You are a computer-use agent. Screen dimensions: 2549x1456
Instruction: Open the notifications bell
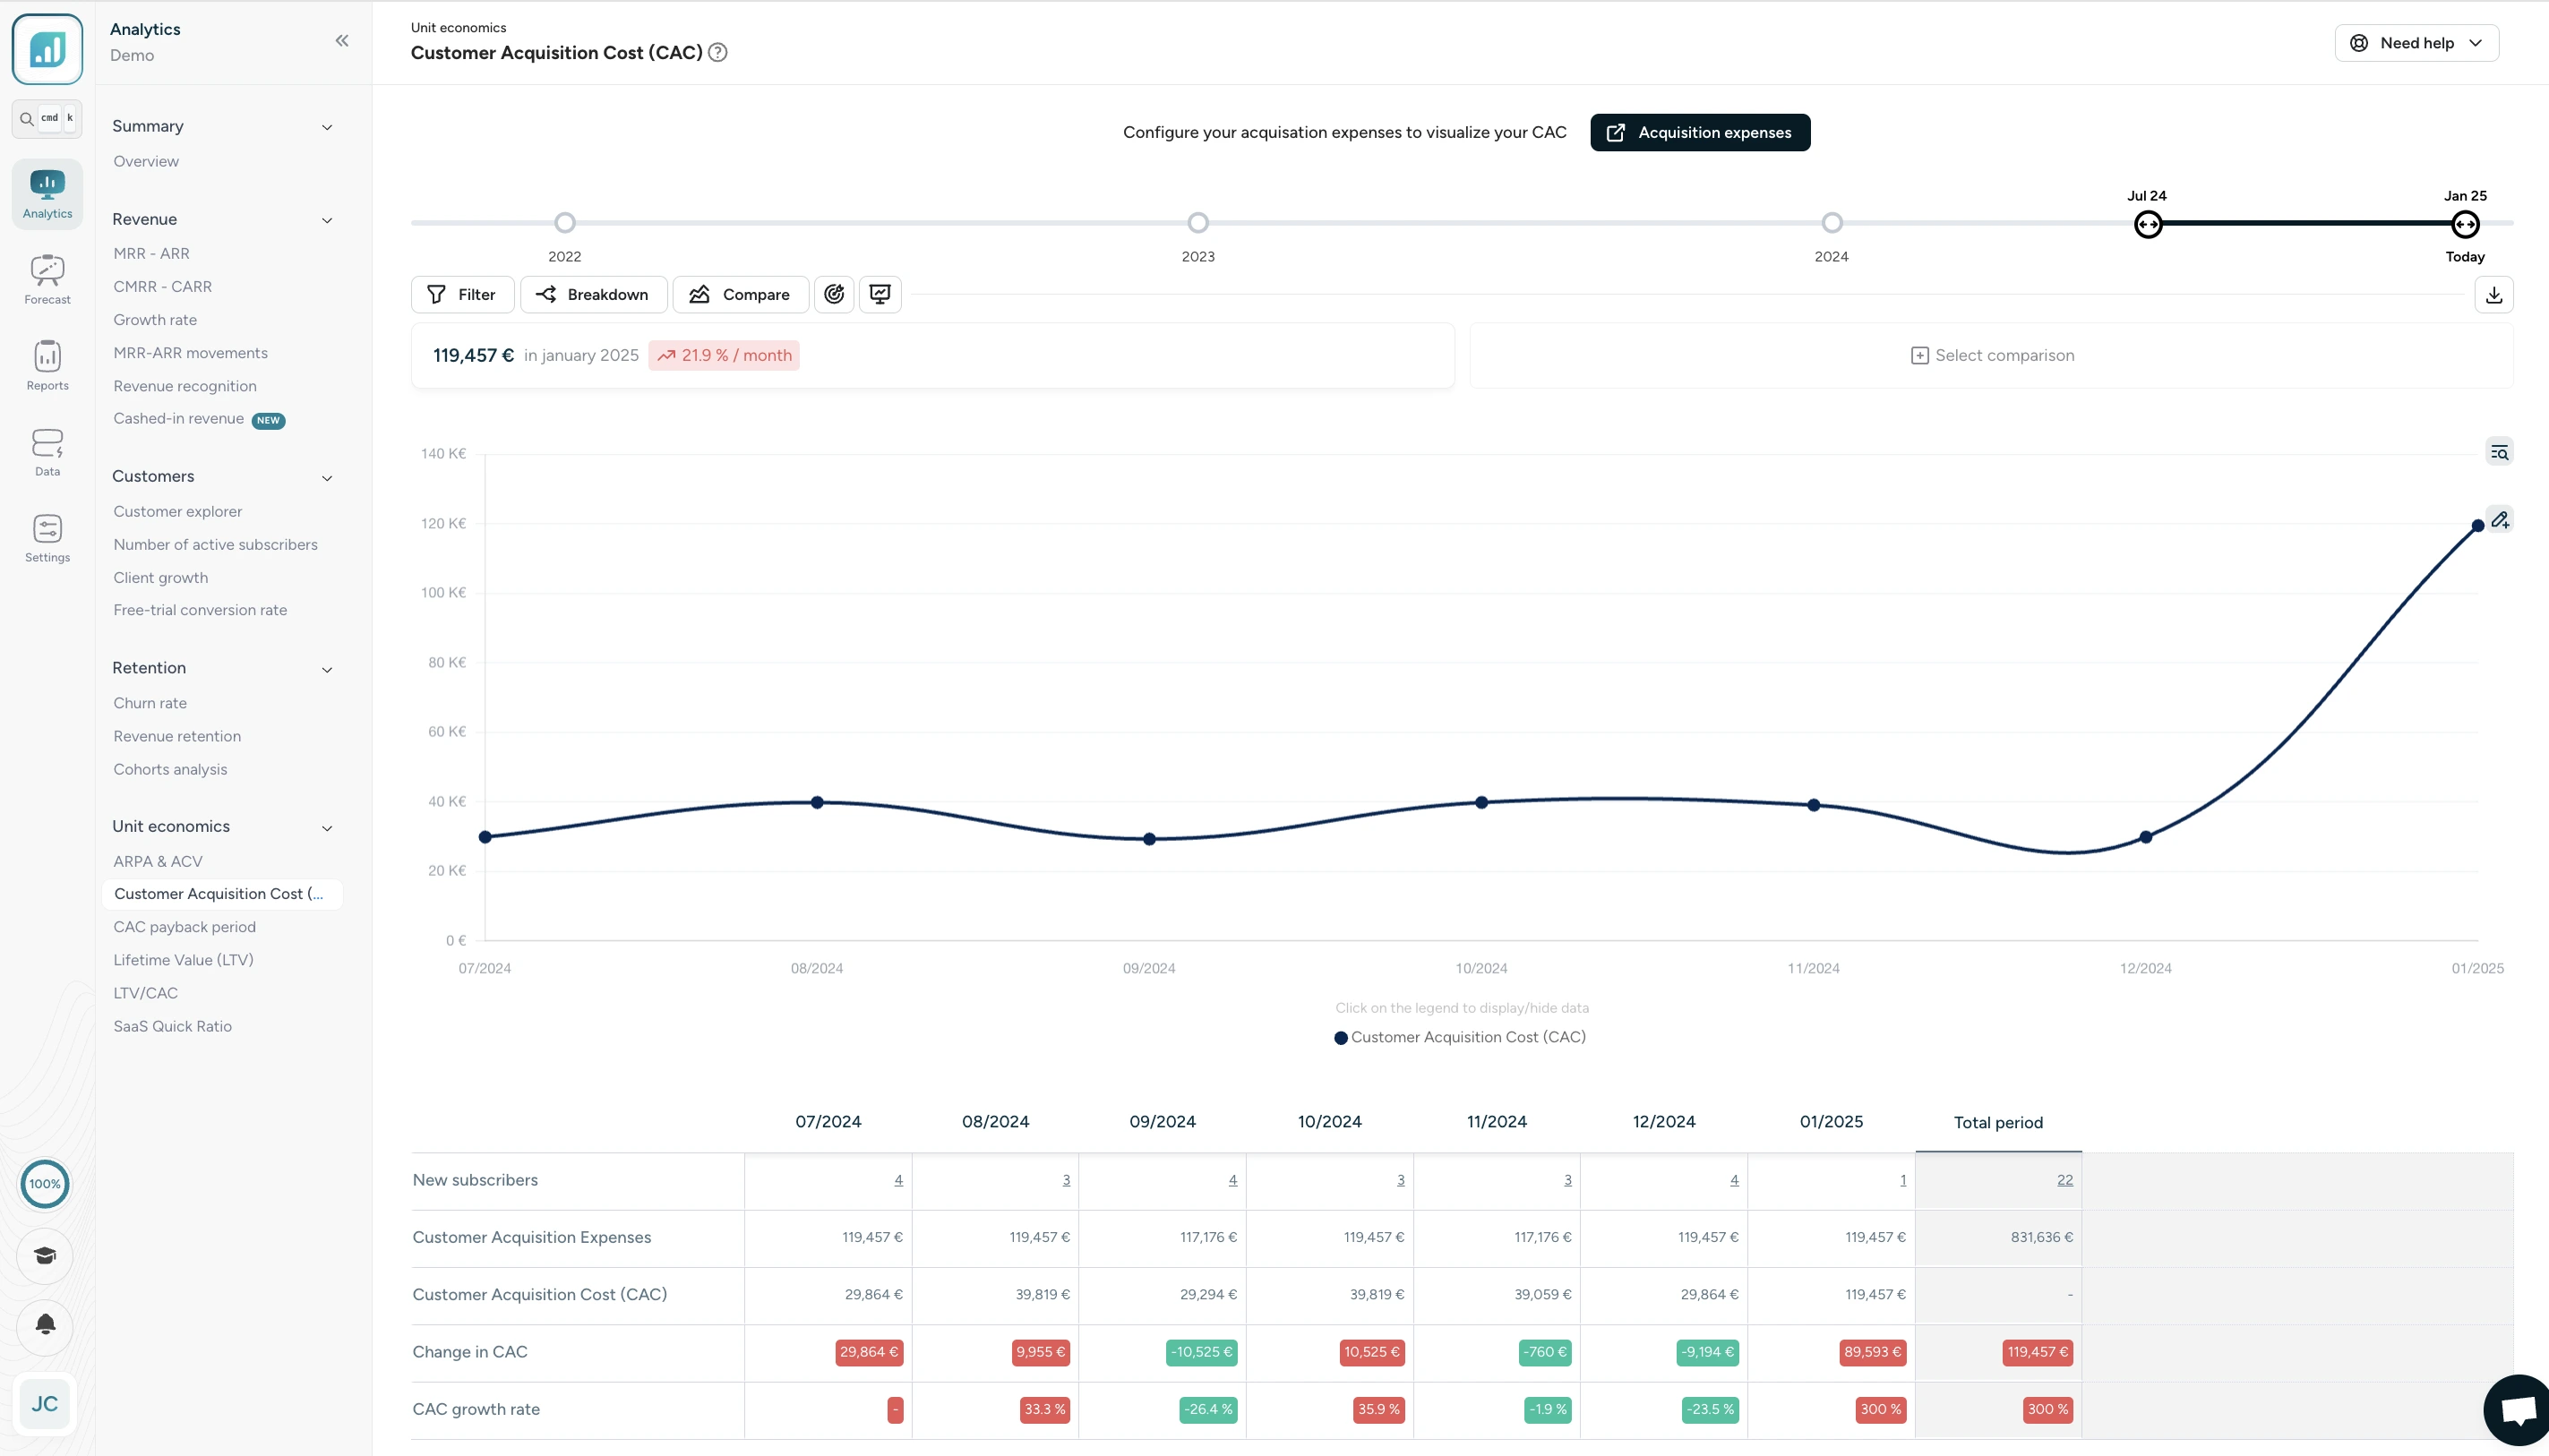coord(45,1325)
